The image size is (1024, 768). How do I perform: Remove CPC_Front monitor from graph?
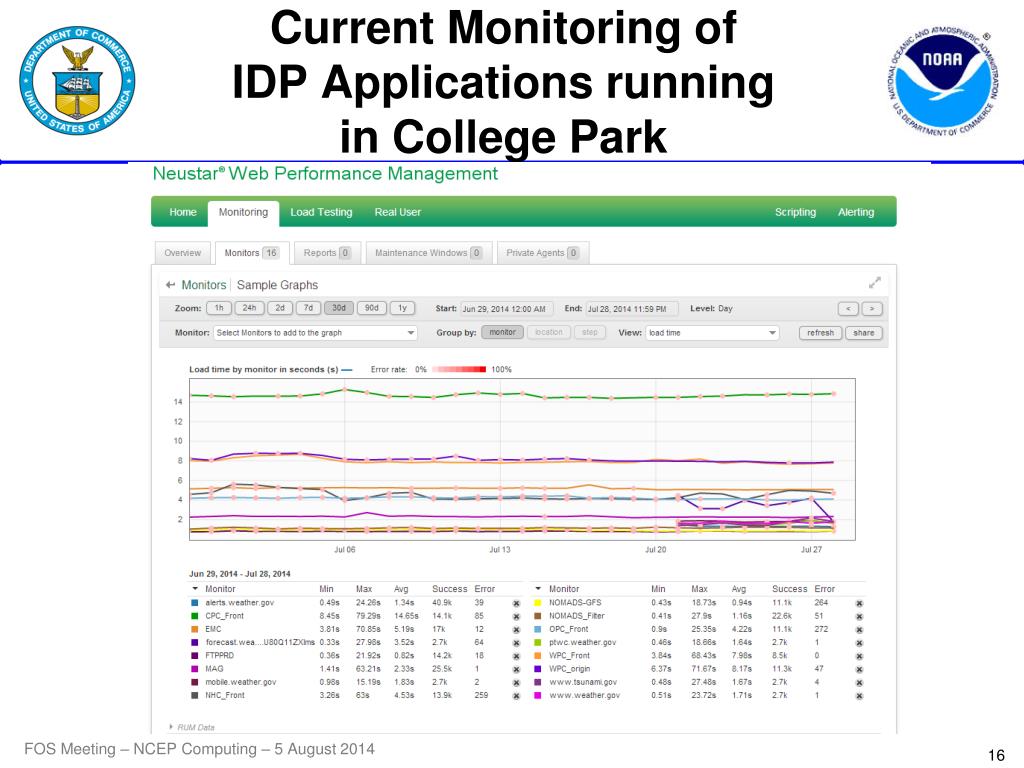click(516, 616)
